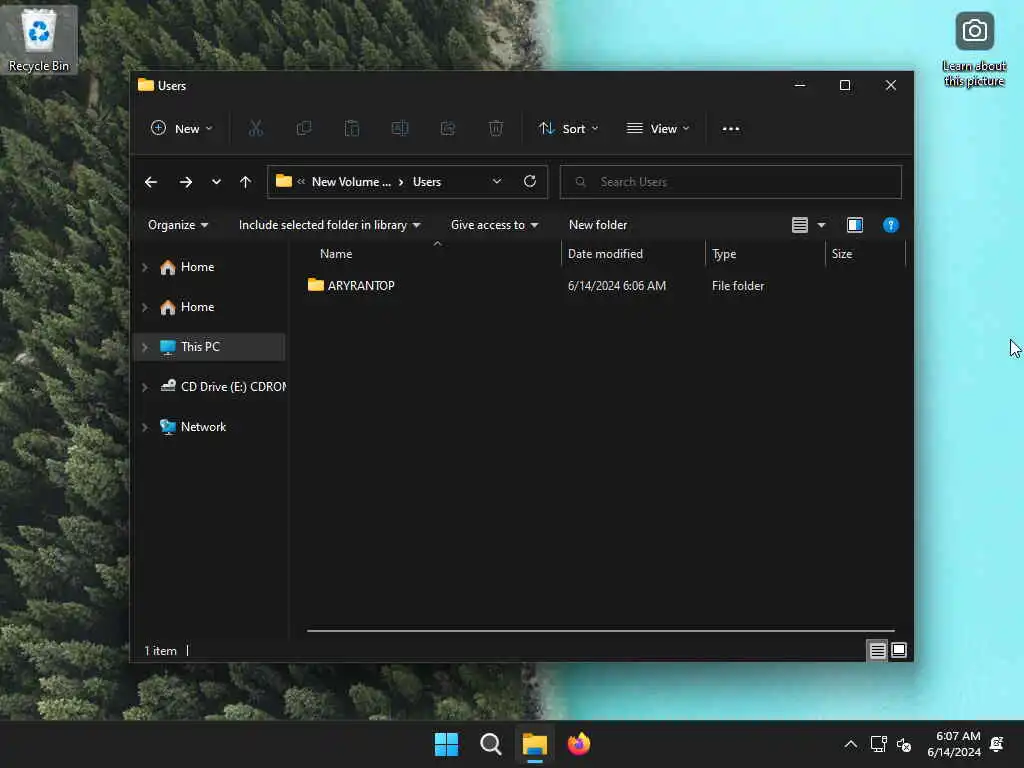Open the View dropdown menu
The width and height of the screenshot is (1024, 768).
pyautogui.click(x=658, y=129)
